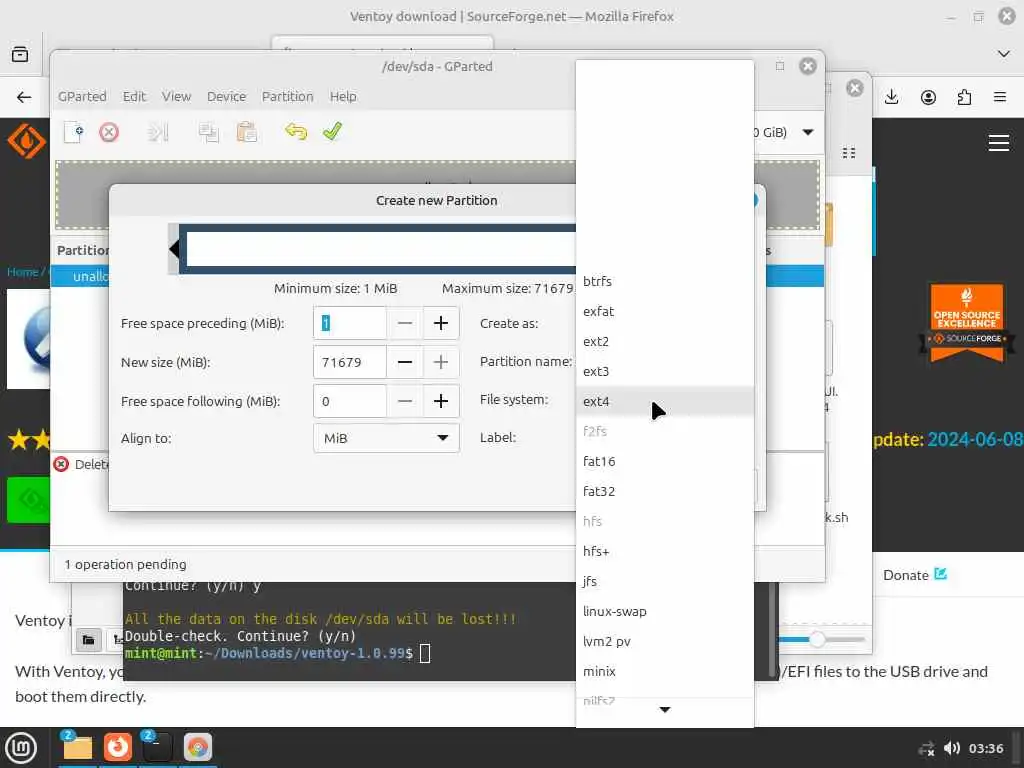Click the Donate link on SourceForge
This screenshot has height=768, width=1024.
point(915,575)
